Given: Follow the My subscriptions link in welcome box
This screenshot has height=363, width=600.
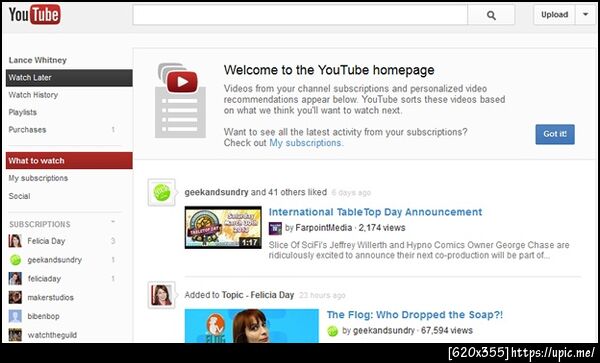Looking at the screenshot, I should click(307, 143).
